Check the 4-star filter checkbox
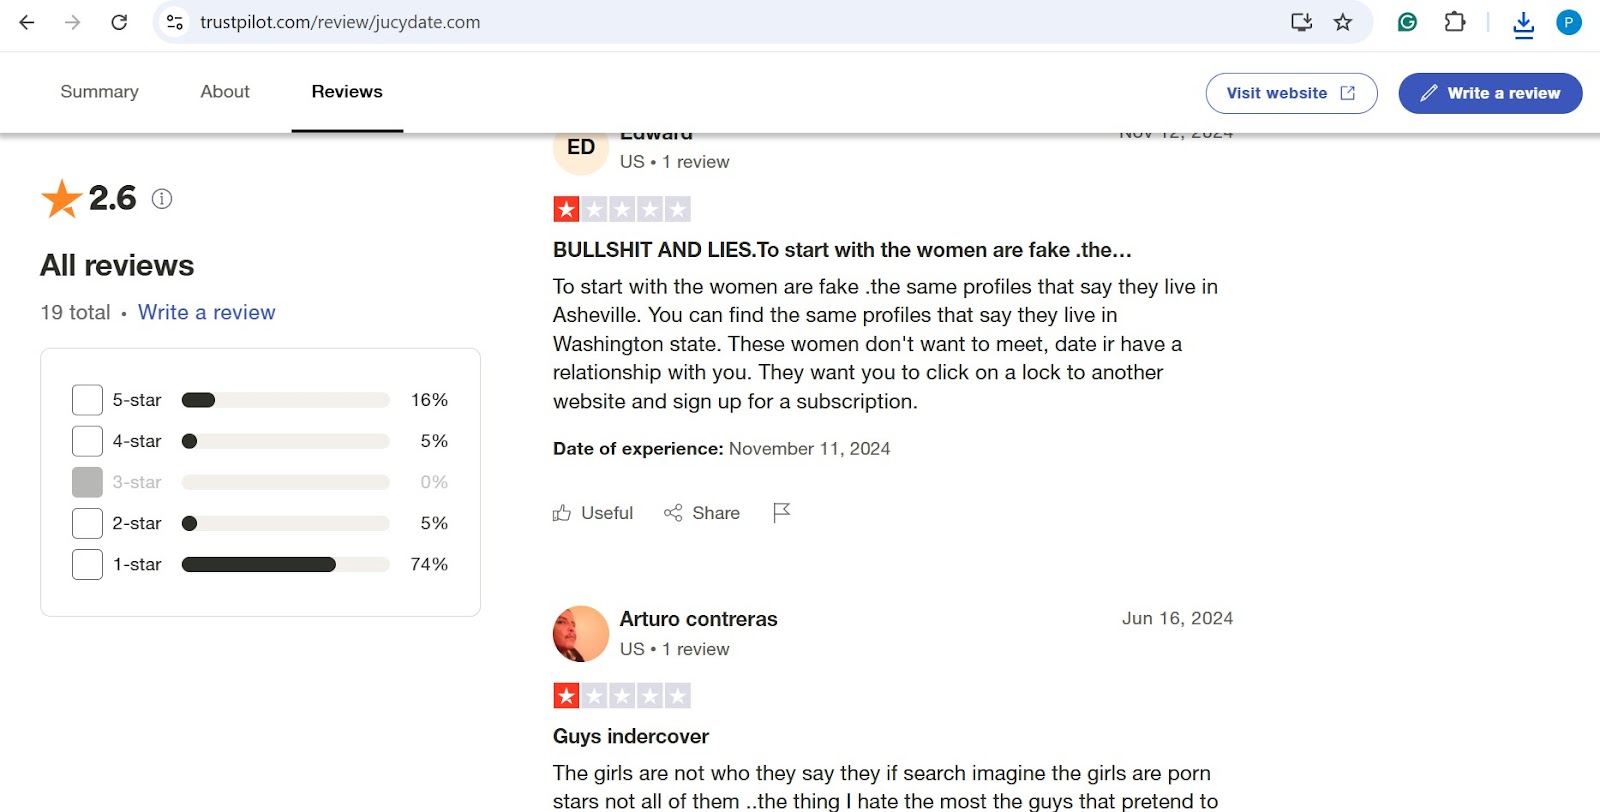 click(87, 441)
